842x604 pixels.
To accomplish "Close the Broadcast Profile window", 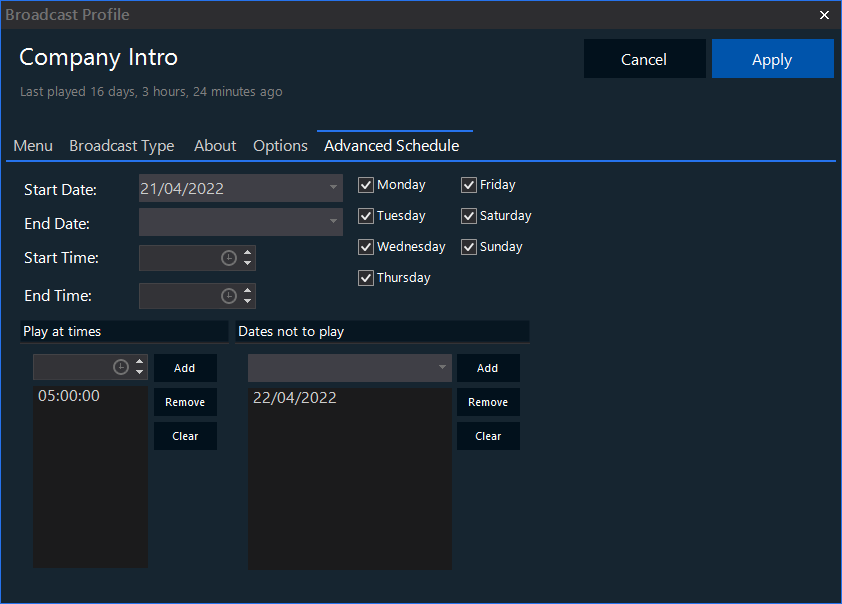I will [824, 15].
